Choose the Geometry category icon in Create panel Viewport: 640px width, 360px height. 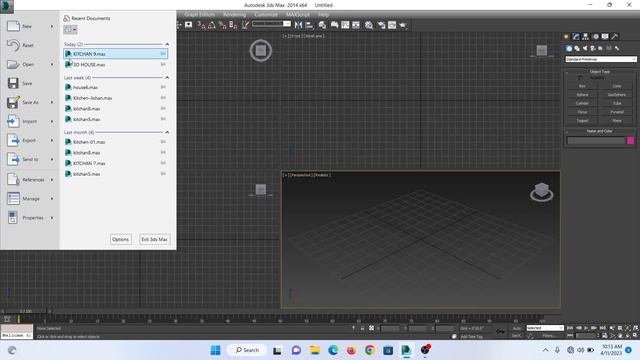click(569, 48)
